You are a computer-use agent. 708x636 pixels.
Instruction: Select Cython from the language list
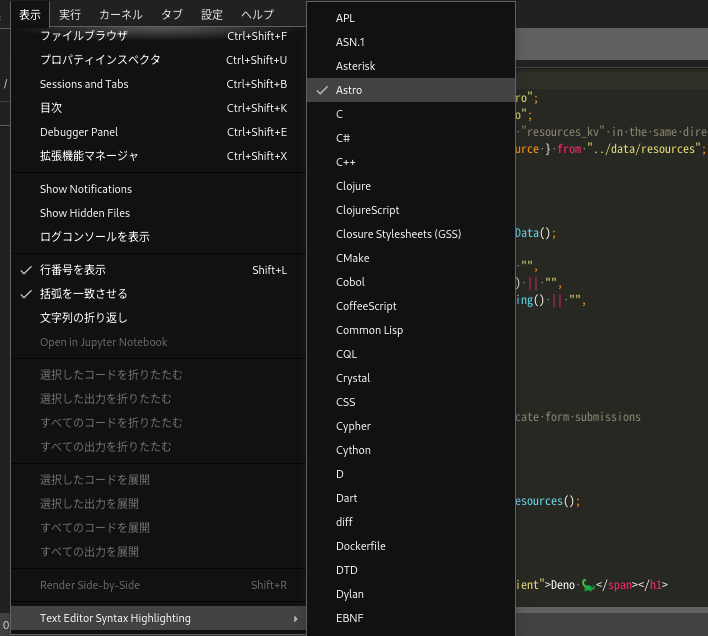coord(353,450)
